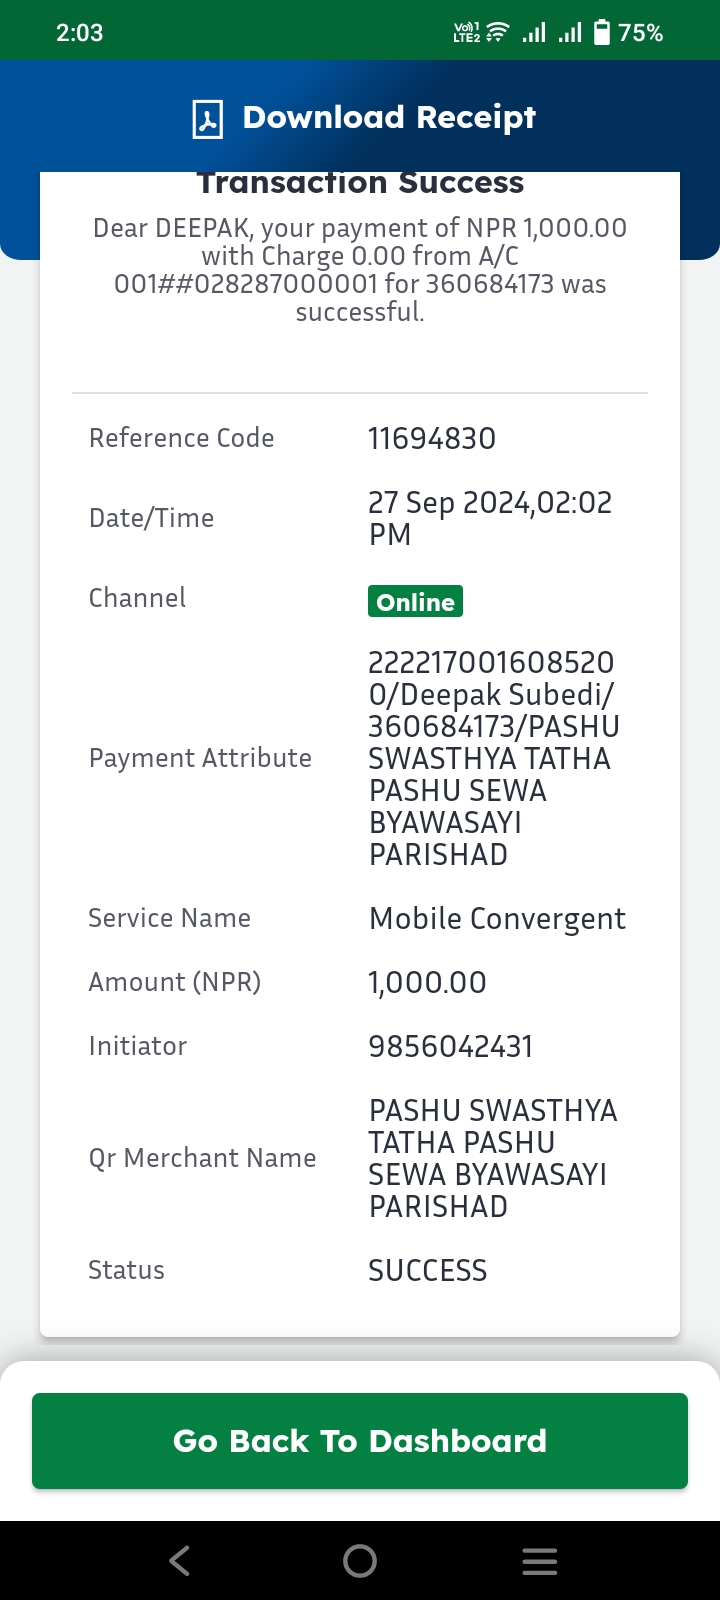Tap the PDF download receipt icon
720x1600 pixels.
208,118
